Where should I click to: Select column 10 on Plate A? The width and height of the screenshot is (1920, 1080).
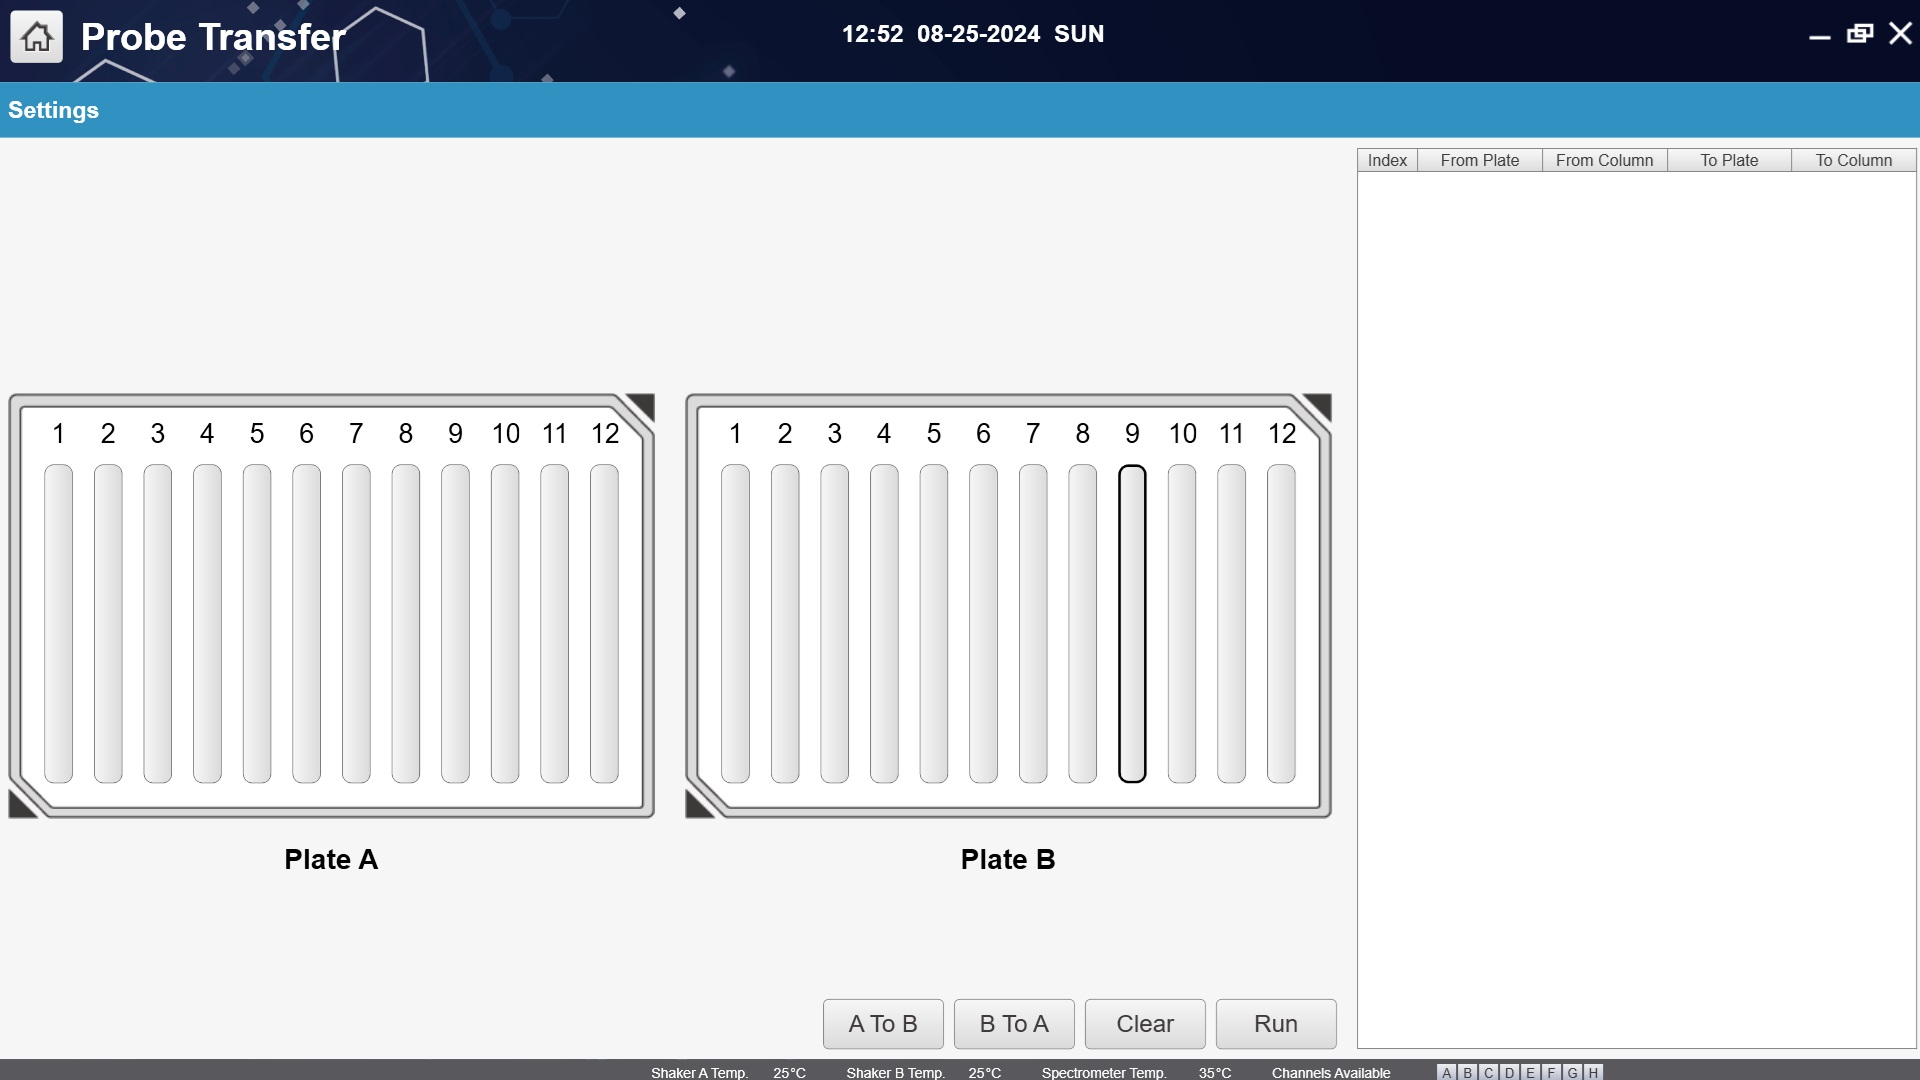[505, 623]
